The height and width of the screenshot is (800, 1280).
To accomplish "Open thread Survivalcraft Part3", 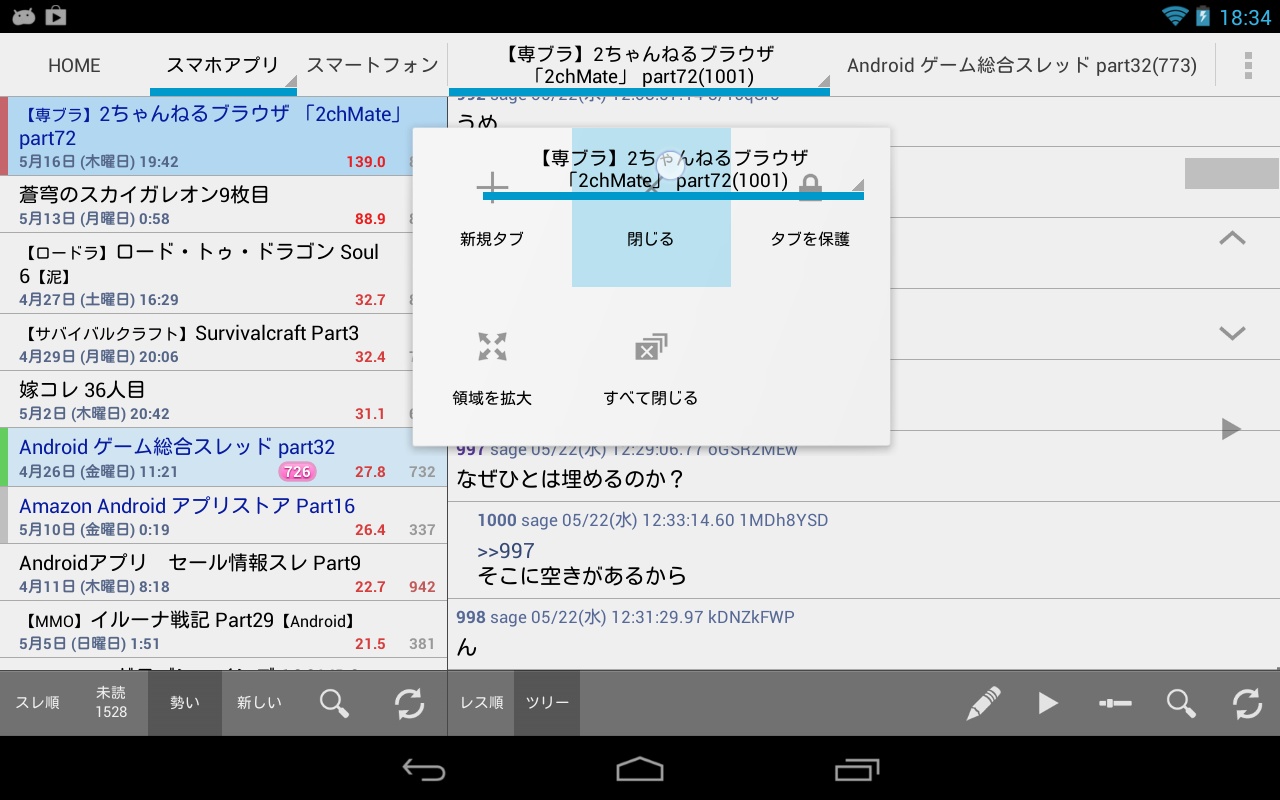I will tap(223, 342).
